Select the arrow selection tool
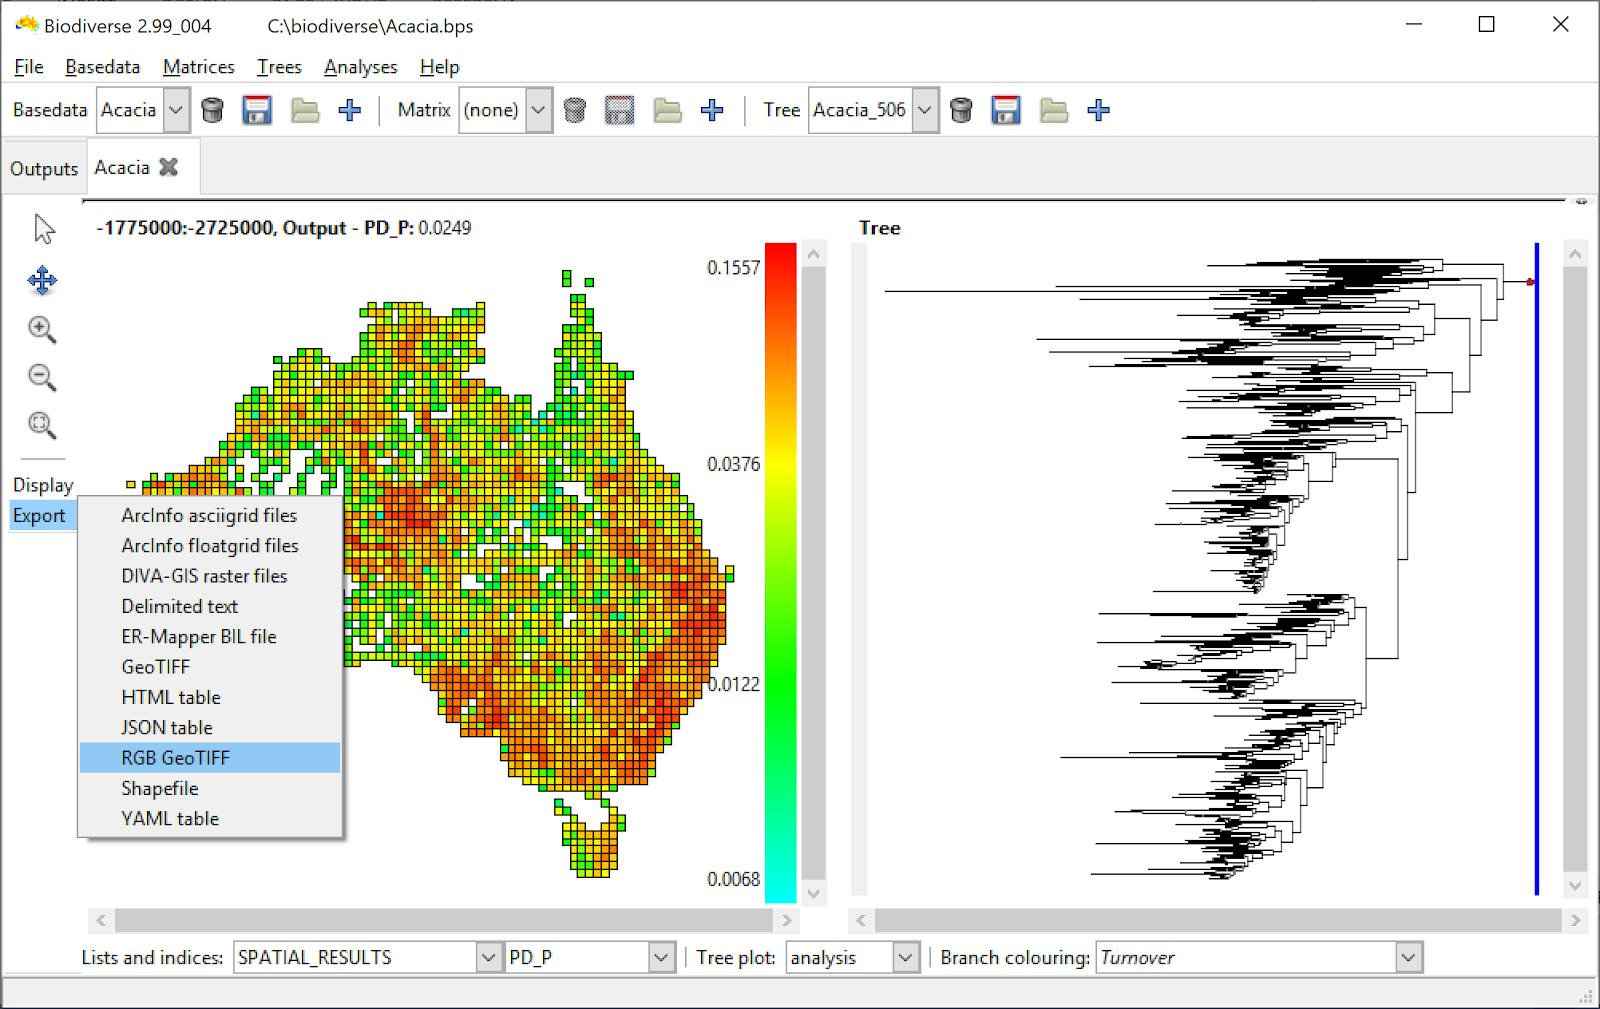This screenshot has height=1009, width=1600. [x=42, y=228]
